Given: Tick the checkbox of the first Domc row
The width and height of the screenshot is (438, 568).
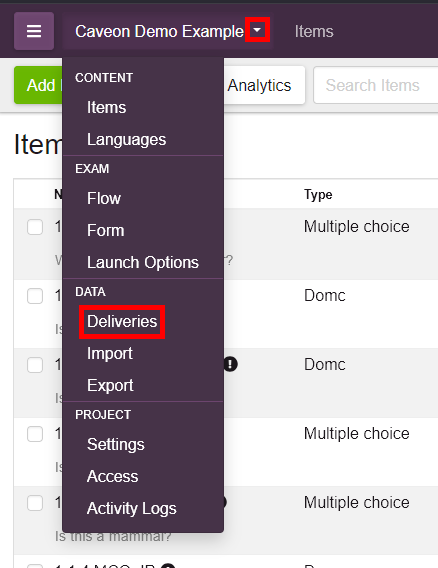Looking at the screenshot, I should click(x=35, y=296).
